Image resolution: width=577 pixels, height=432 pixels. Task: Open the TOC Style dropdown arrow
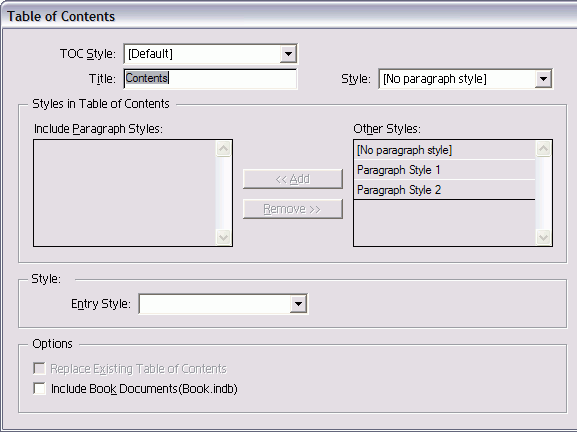point(288,54)
